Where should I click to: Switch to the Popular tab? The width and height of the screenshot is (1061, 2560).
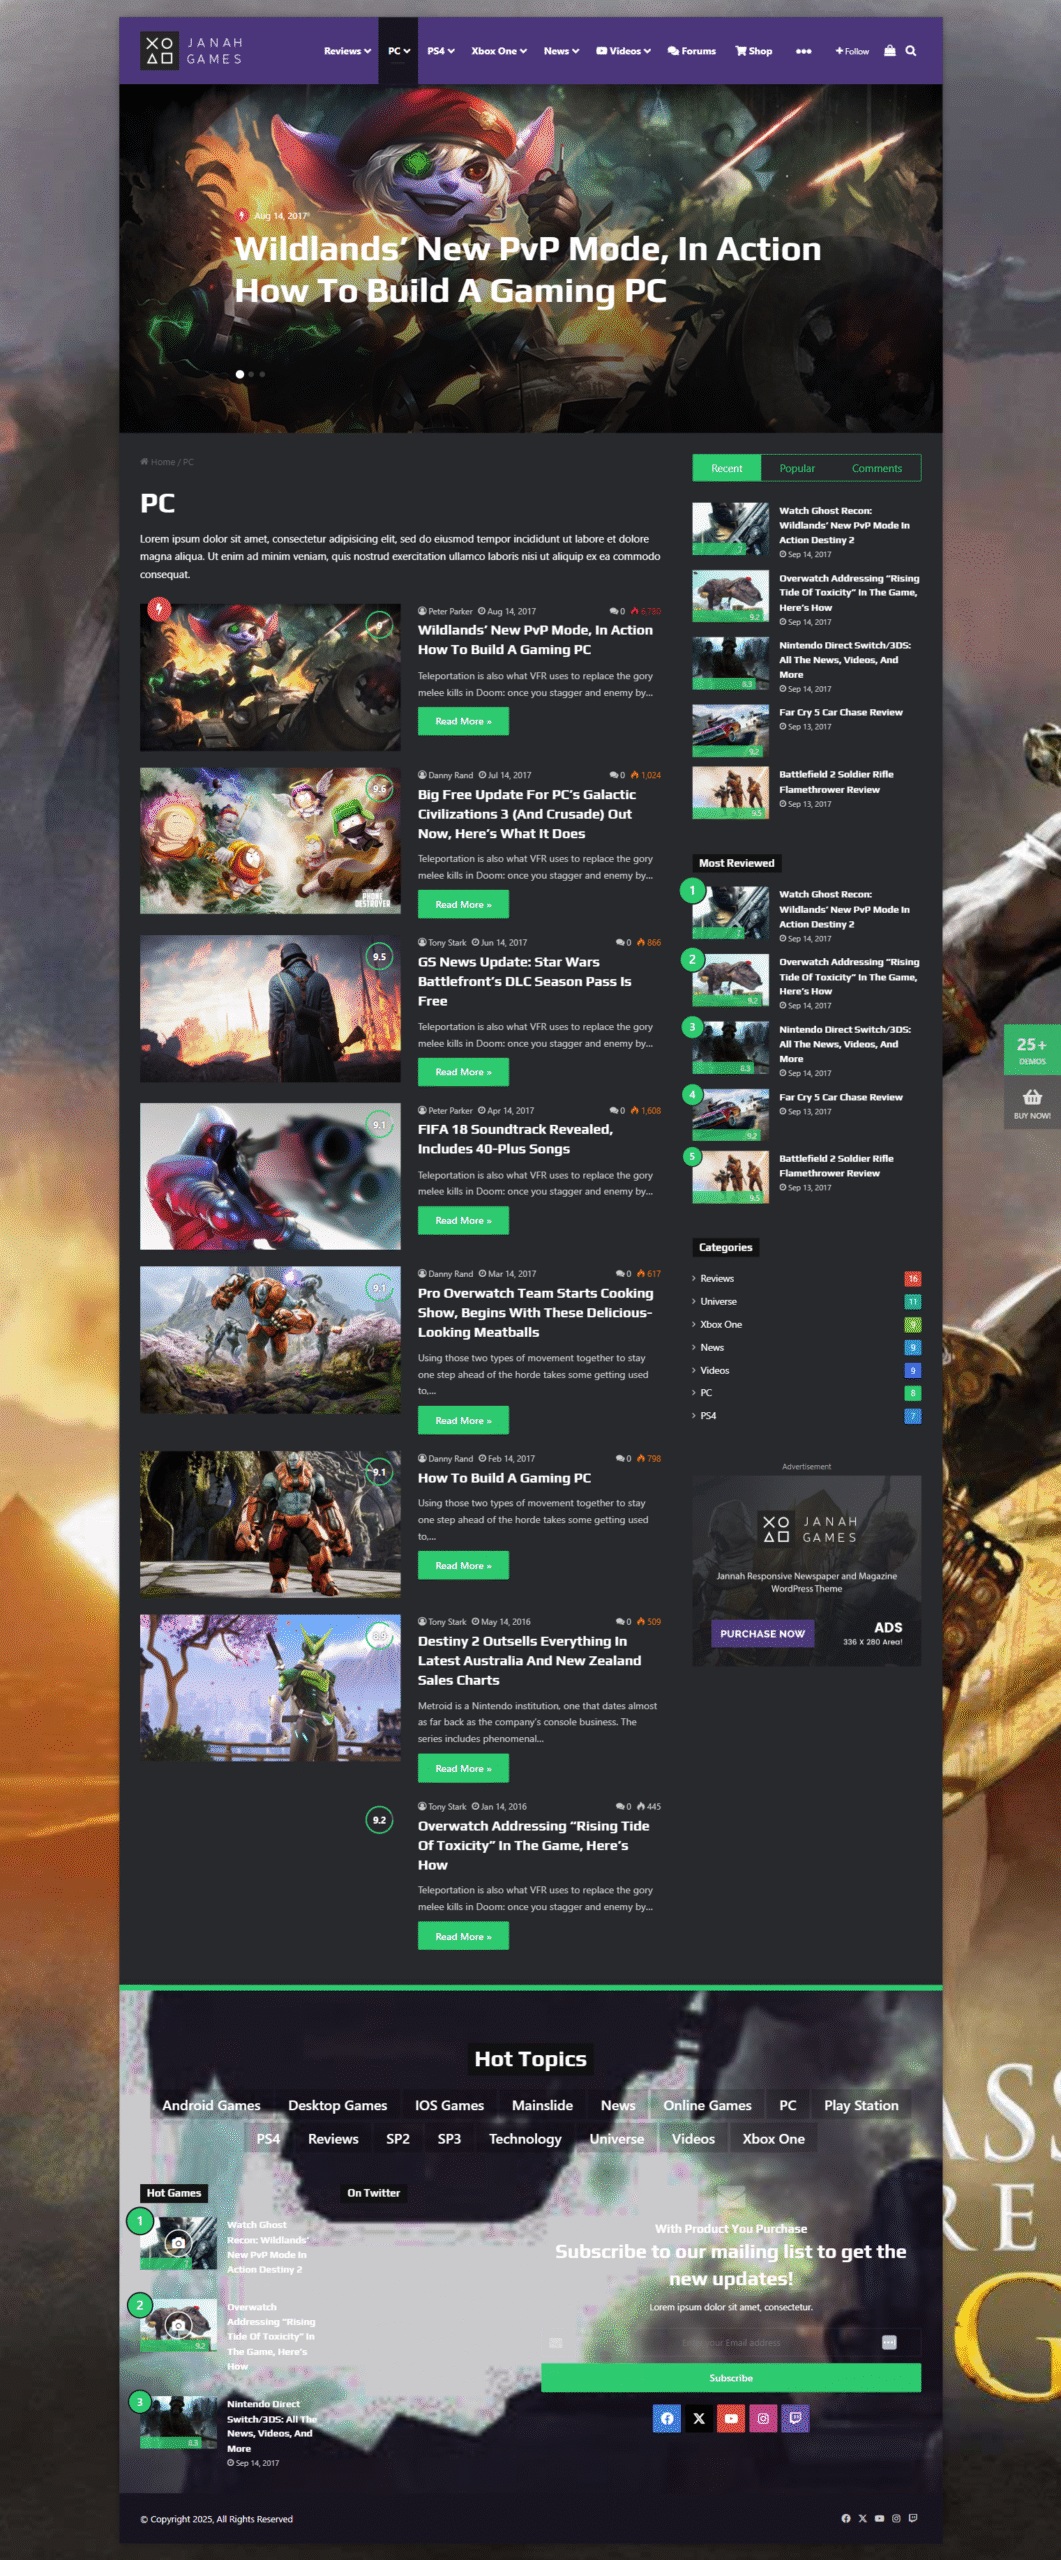pyautogui.click(x=797, y=468)
